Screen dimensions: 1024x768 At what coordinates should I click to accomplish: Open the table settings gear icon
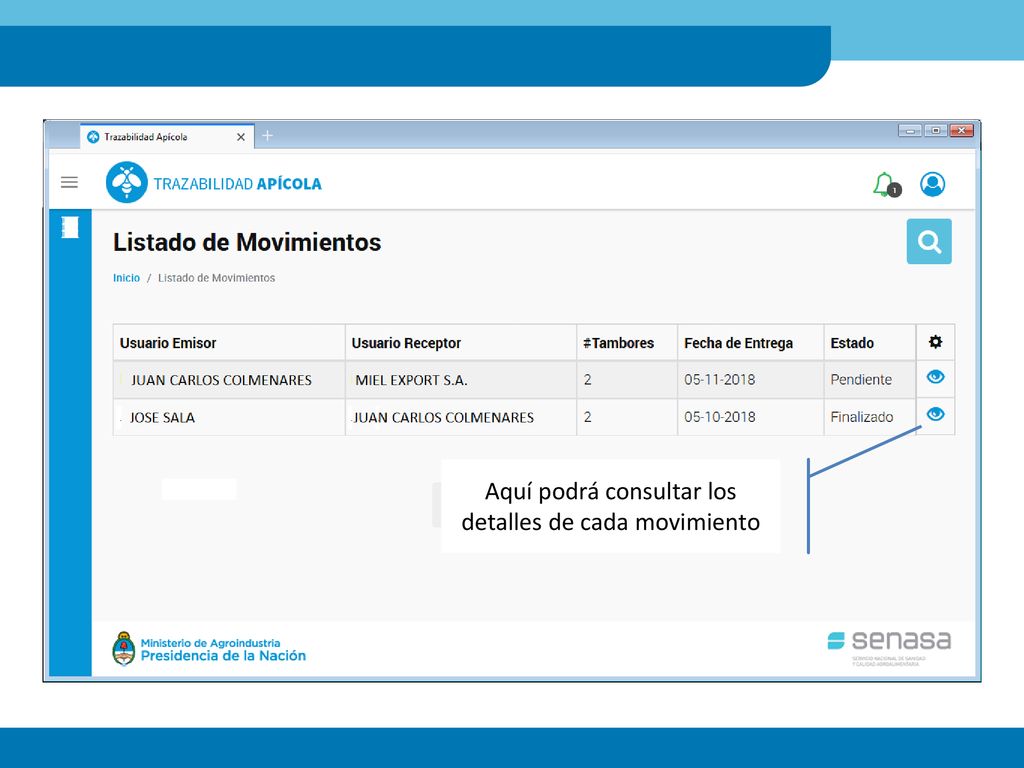[935, 342]
